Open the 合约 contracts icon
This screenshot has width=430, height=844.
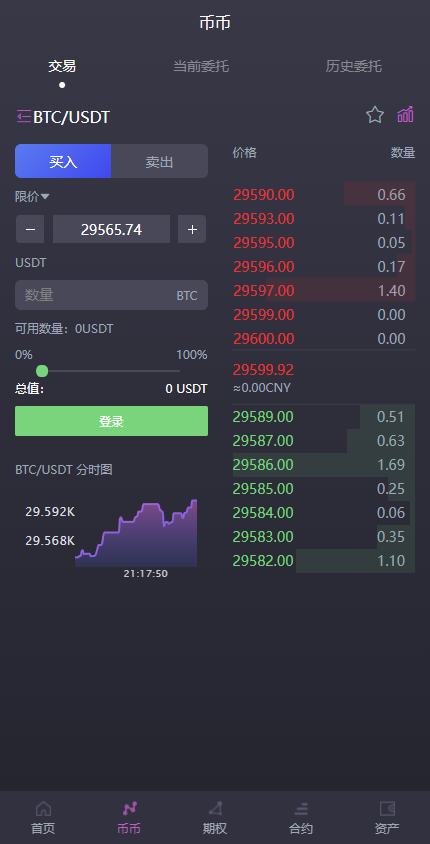tap(301, 808)
